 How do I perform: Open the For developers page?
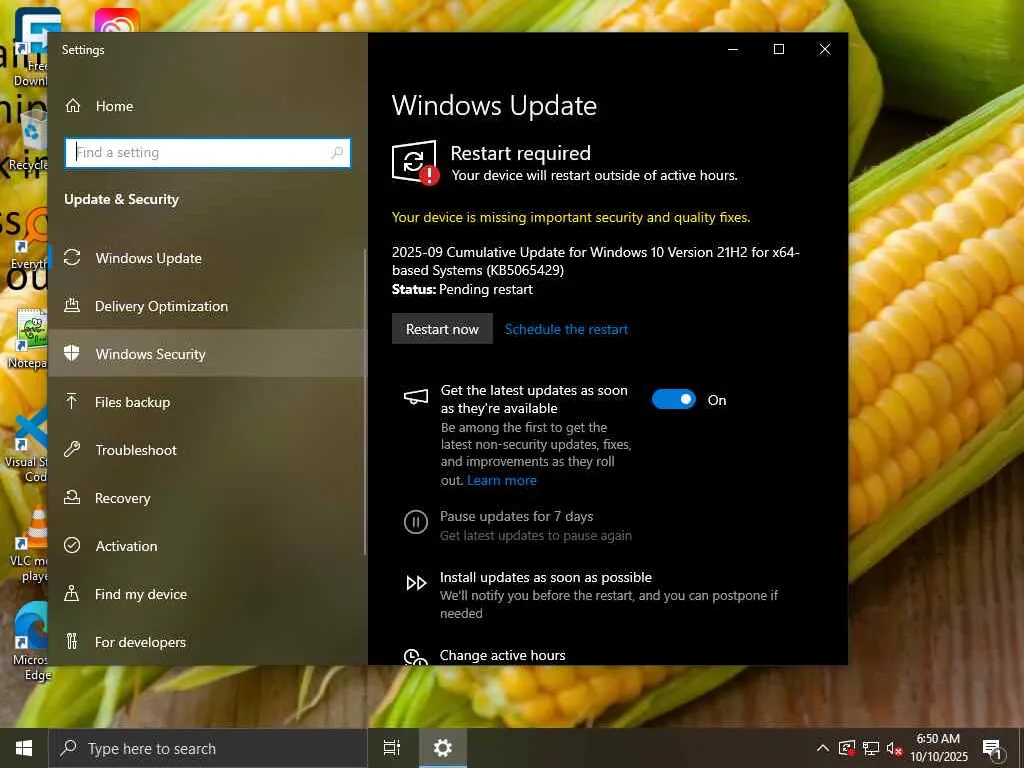[206, 641]
